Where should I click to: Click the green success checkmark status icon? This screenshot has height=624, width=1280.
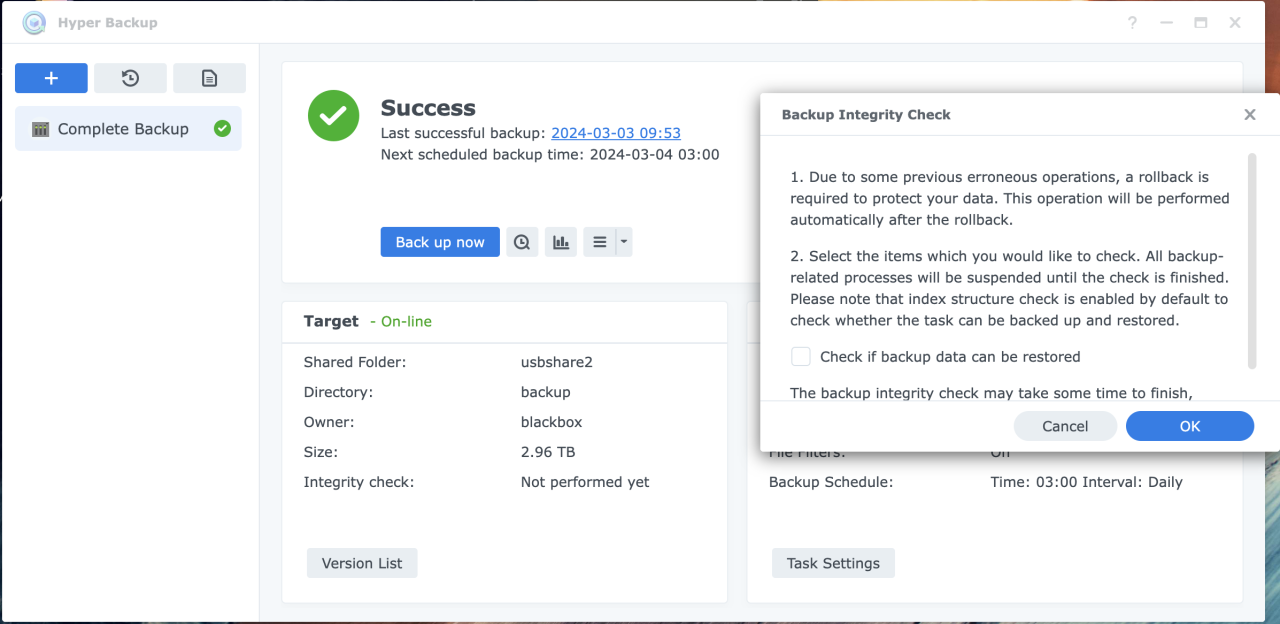(x=334, y=116)
